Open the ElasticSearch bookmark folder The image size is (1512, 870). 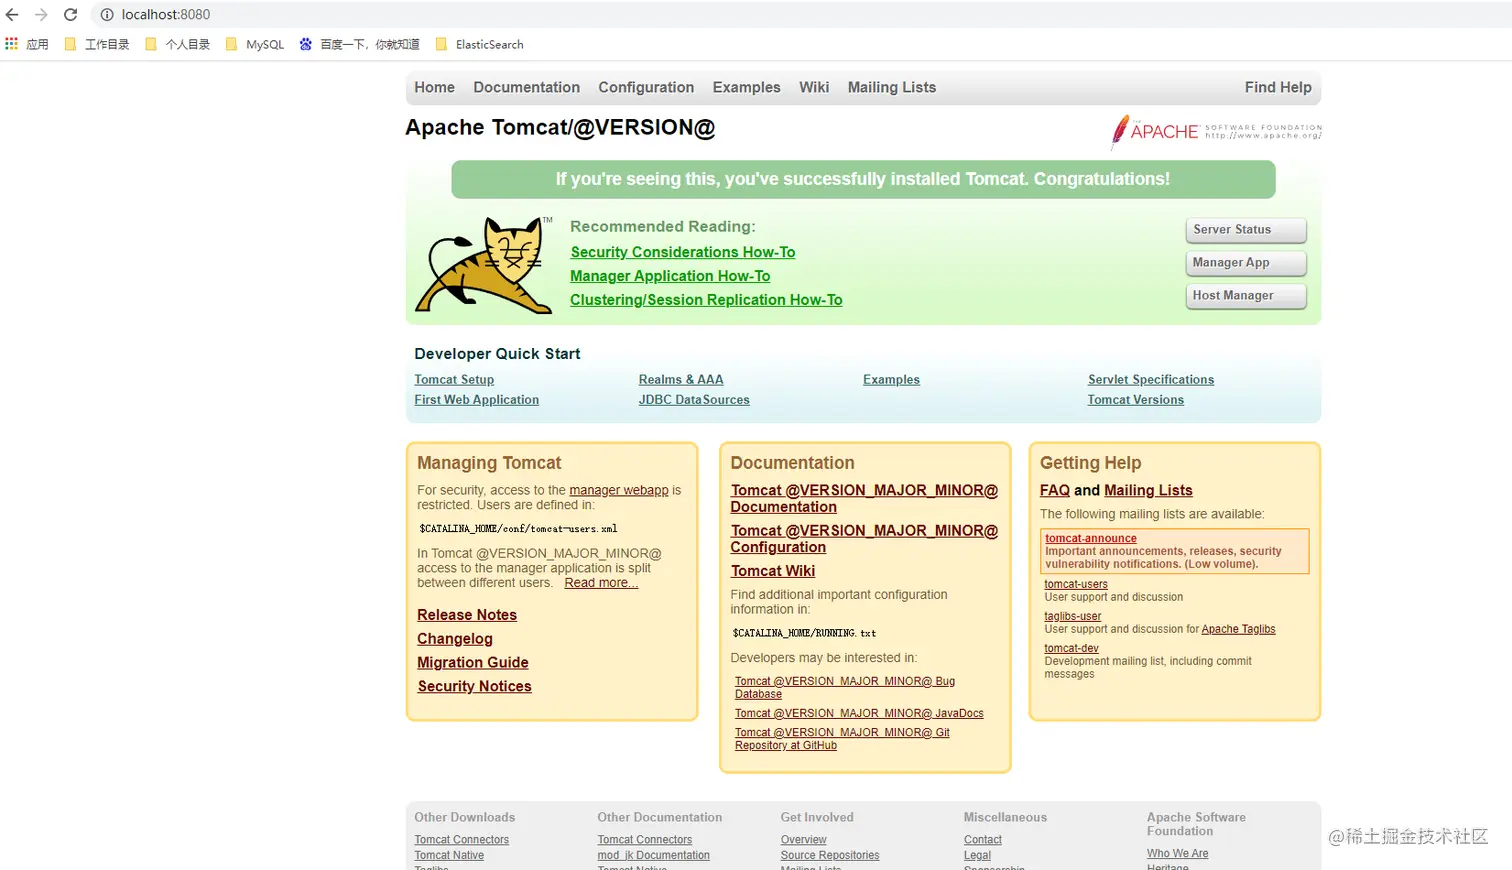coord(479,44)
